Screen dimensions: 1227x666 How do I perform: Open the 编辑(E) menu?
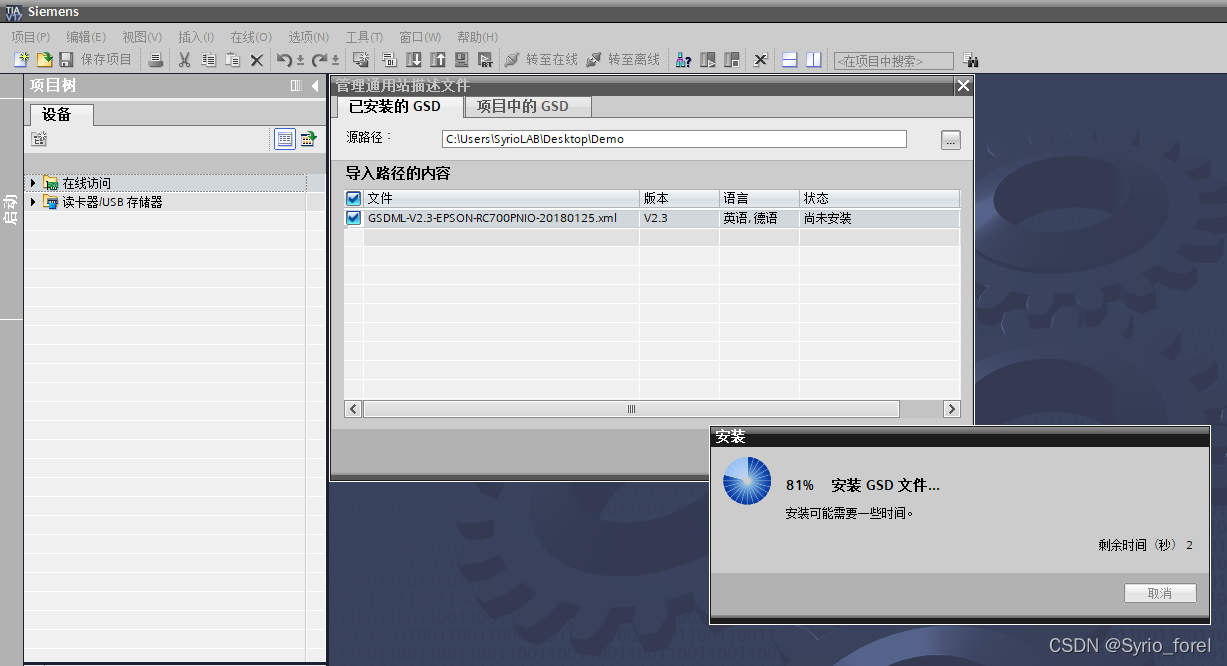pos(86,37)
